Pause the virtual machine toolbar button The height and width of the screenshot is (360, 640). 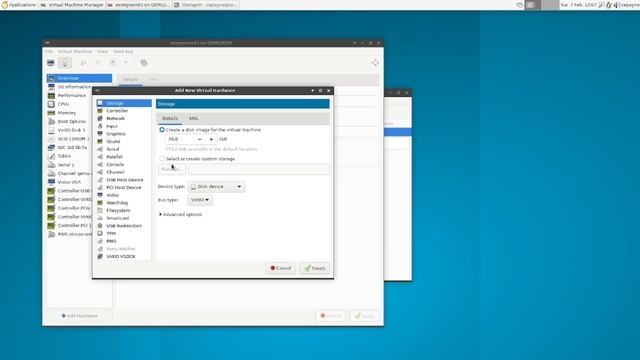pyautogui.click(x=98, y=63)
